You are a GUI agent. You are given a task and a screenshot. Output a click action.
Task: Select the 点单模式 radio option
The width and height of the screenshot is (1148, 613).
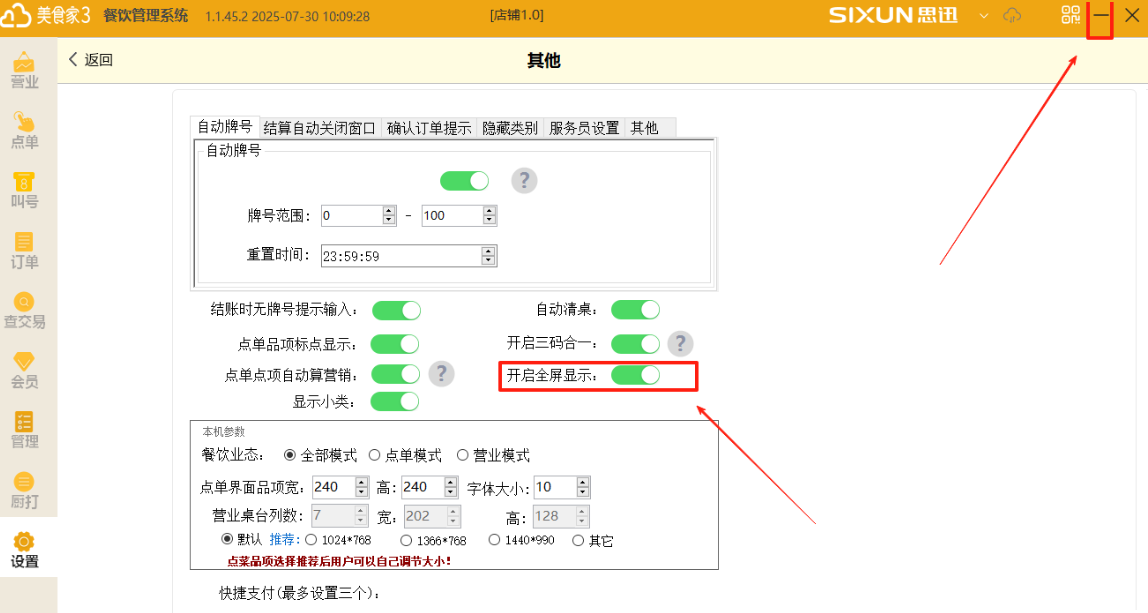[373, 455]
